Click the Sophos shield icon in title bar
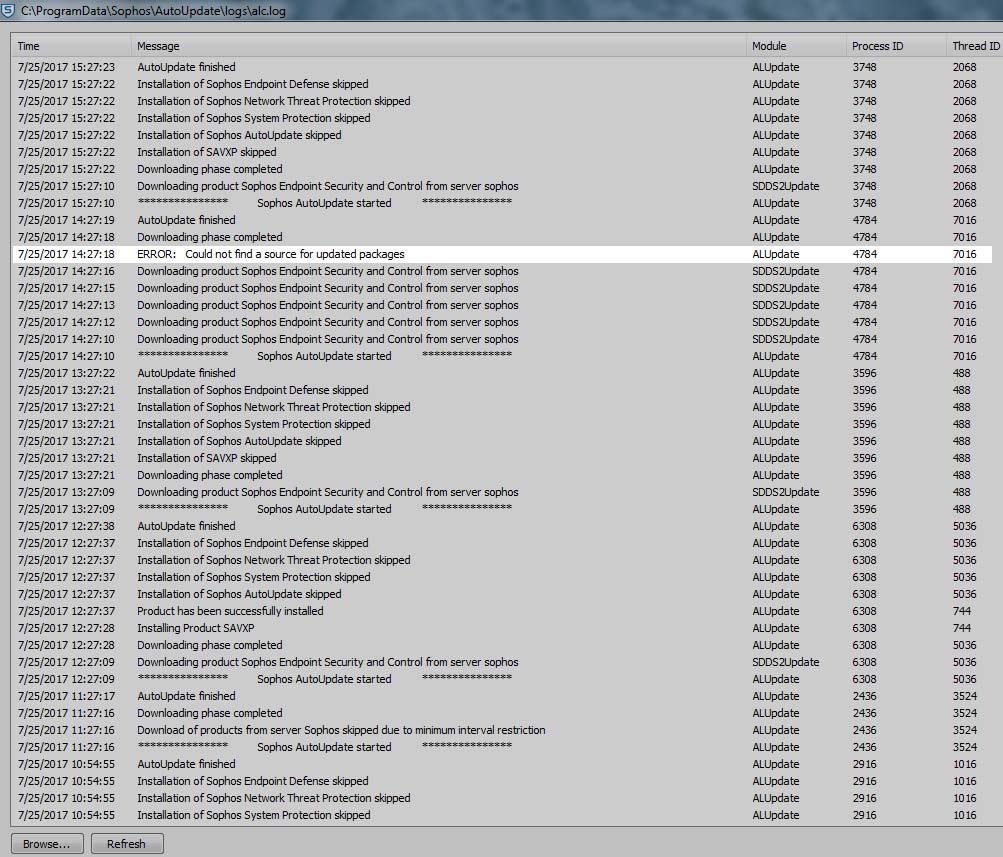Viewport: 1003px width, 857px height. point(7,10)
